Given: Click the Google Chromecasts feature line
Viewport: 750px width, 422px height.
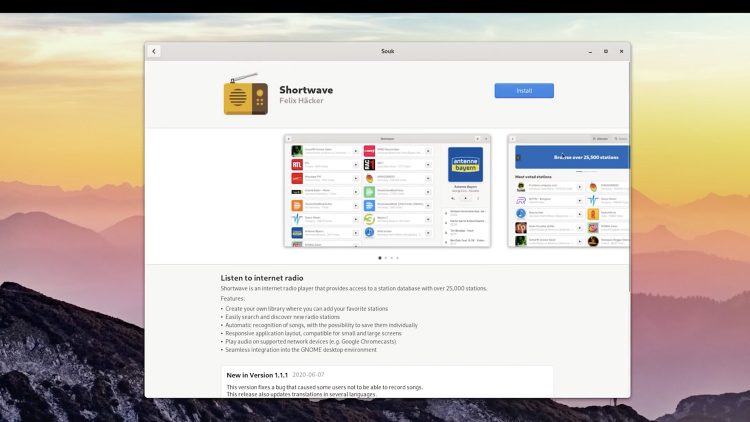Looking at the screenshot, I should pos(310,342).
